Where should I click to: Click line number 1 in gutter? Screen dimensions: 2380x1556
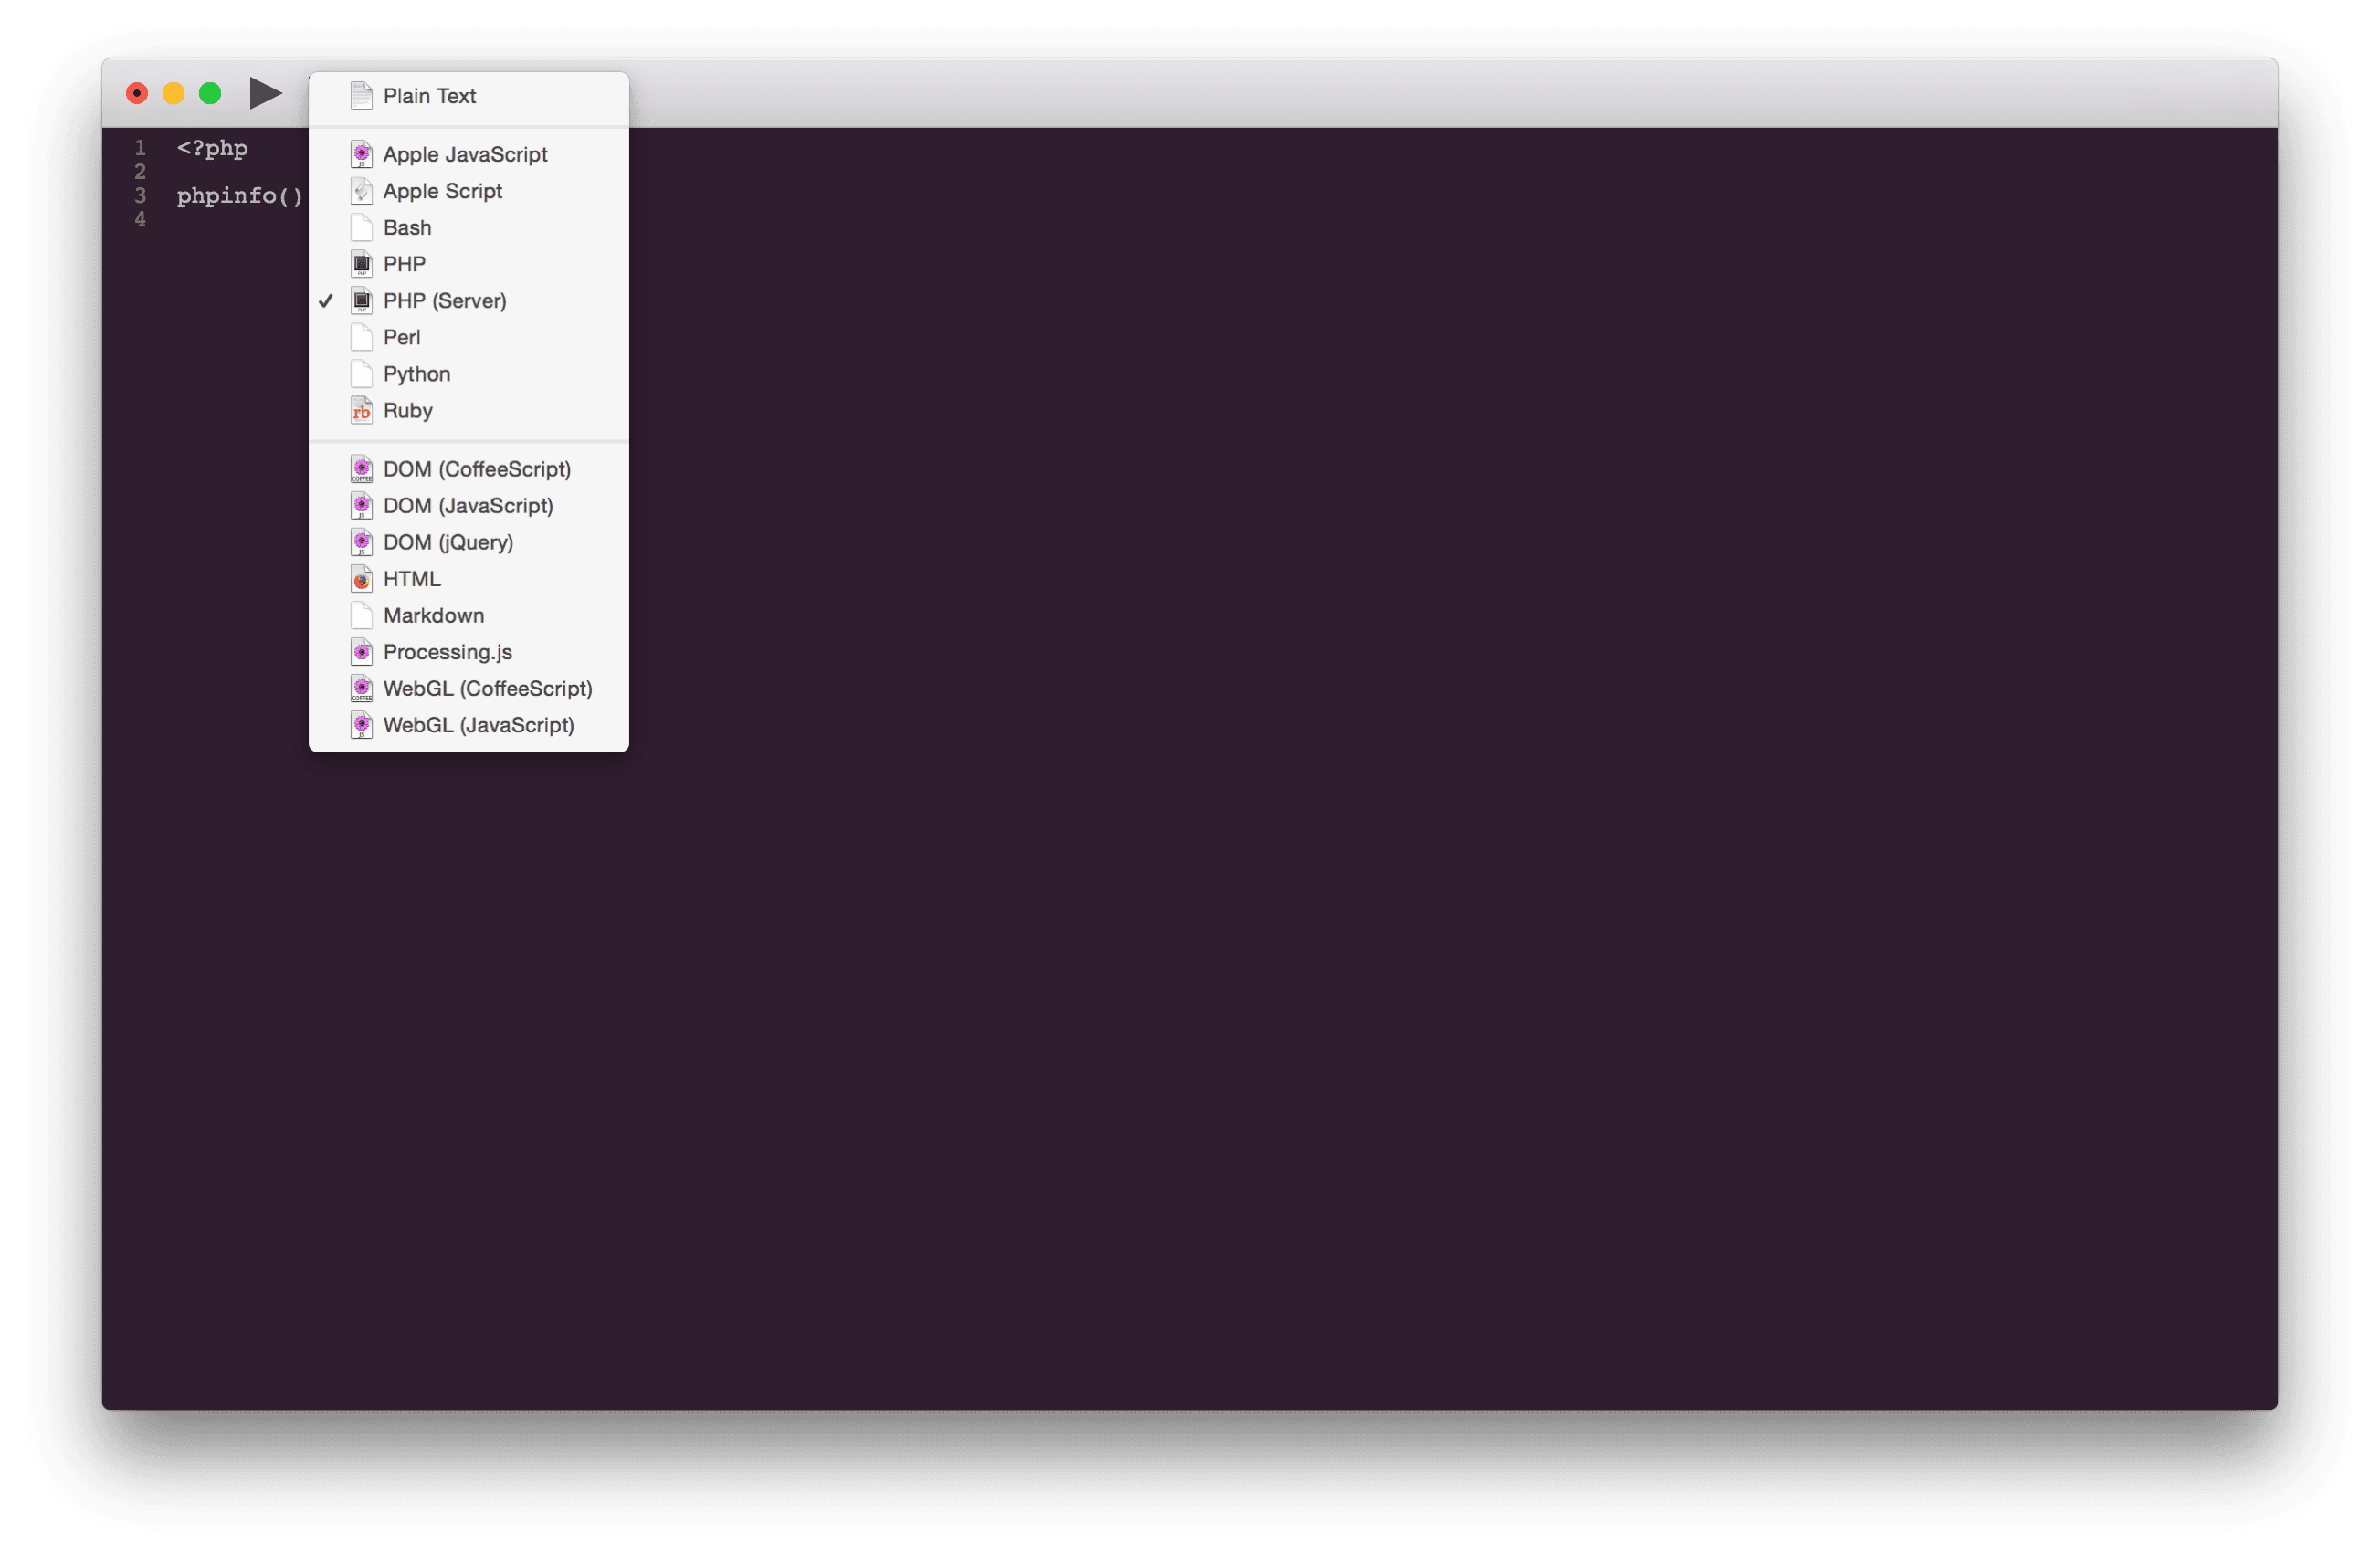click(x=140, y=148)
